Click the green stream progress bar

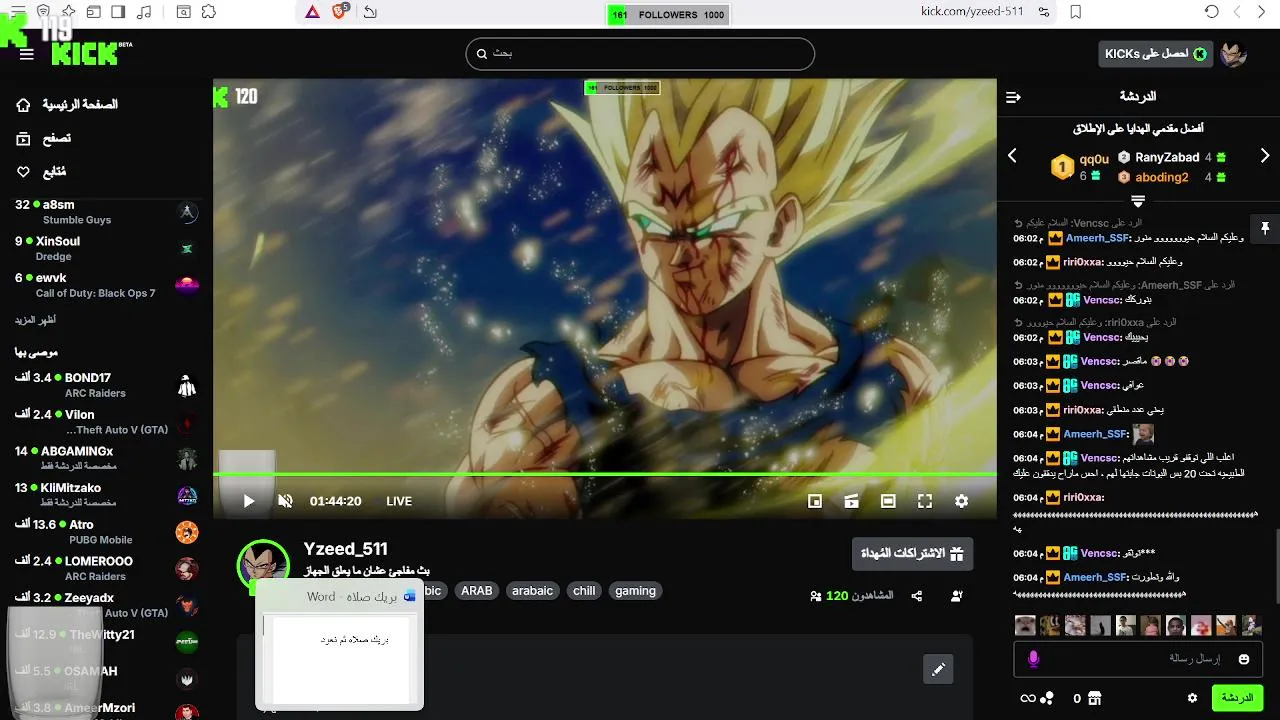pyautogui.click(x=605, y=474)
